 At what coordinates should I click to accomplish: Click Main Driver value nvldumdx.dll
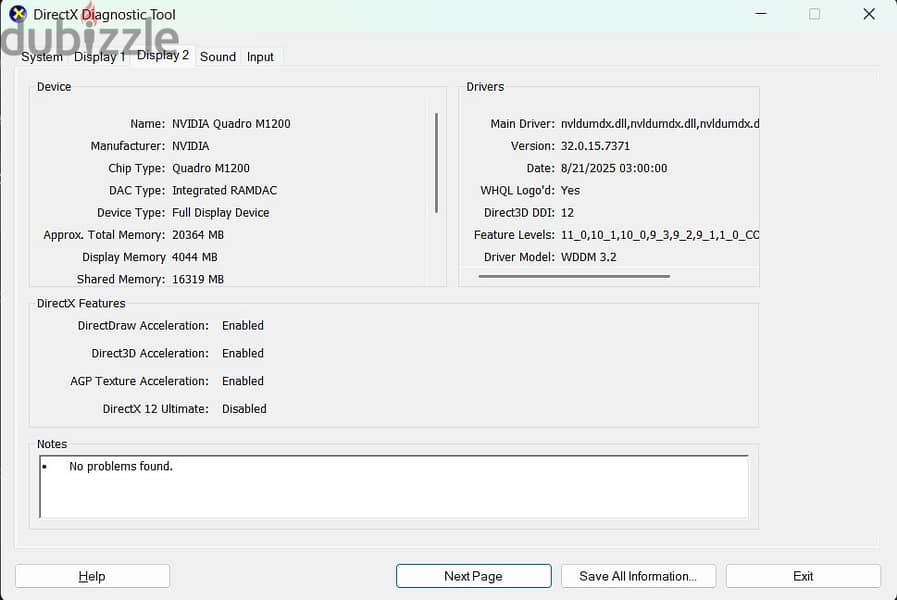[660, 124]
